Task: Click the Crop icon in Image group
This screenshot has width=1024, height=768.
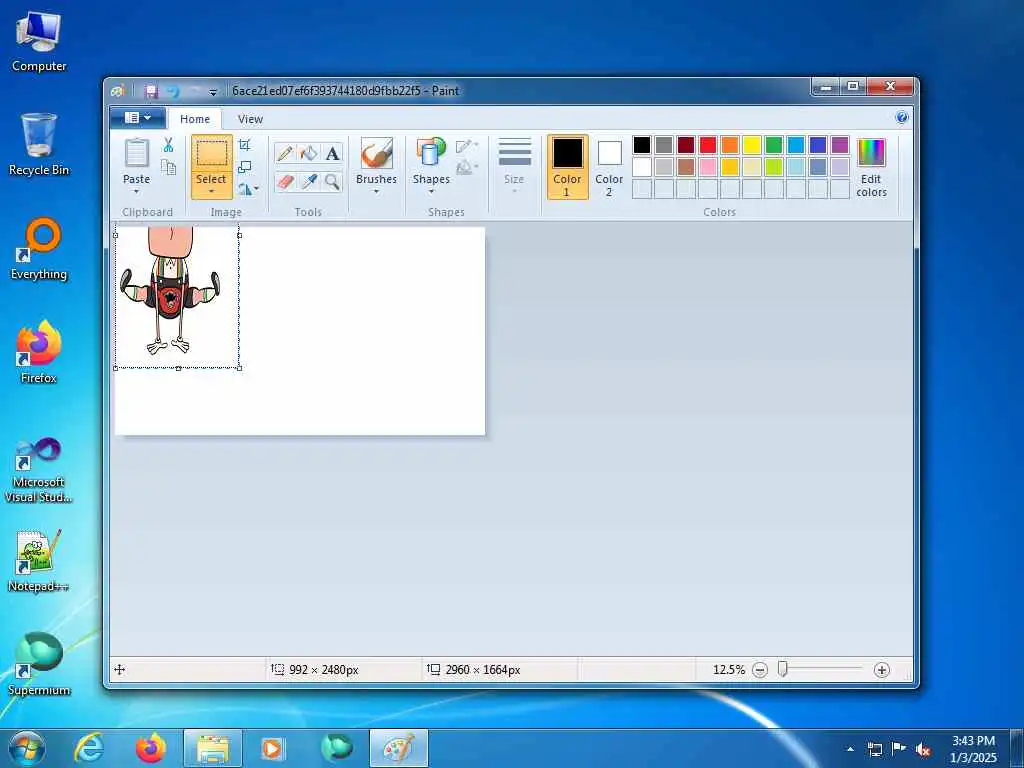Action: coord(245,144)
